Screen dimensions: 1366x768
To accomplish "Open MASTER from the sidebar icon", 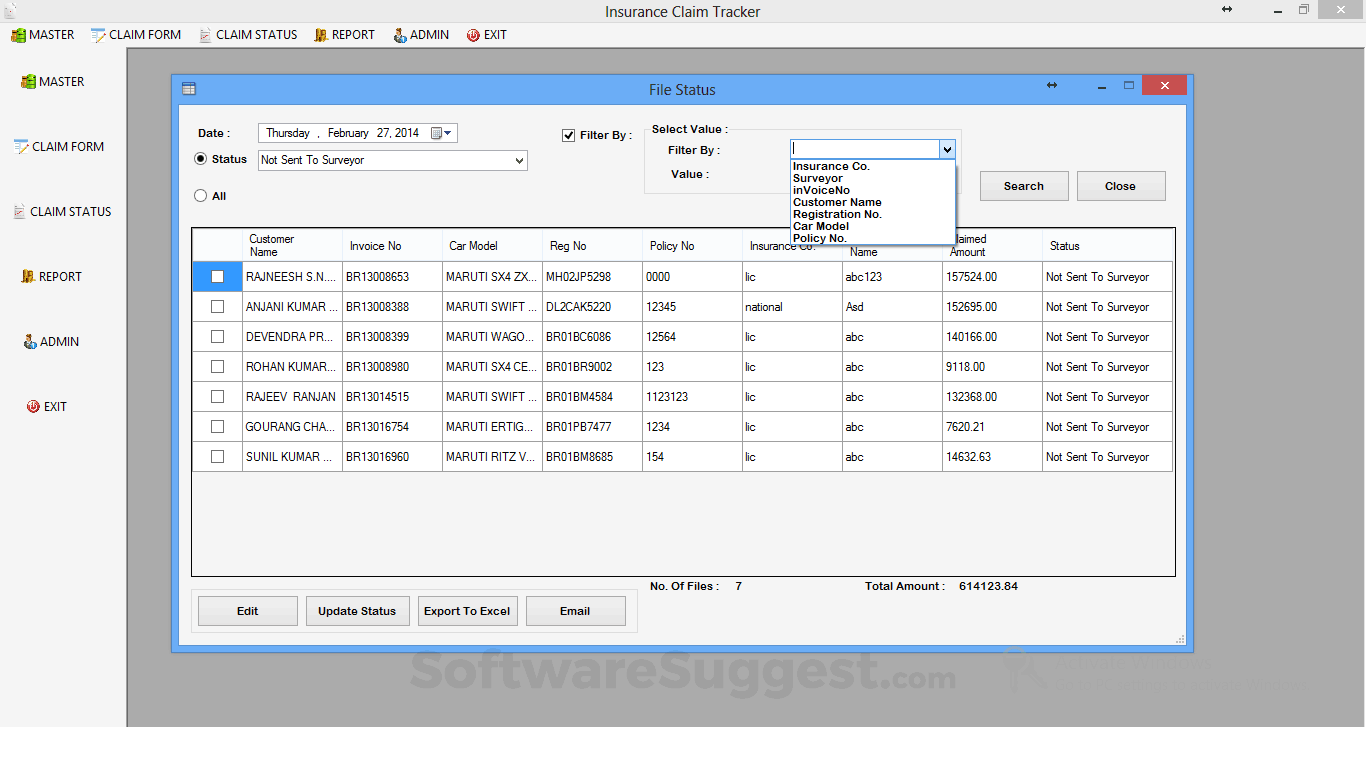I will point(51,81).
